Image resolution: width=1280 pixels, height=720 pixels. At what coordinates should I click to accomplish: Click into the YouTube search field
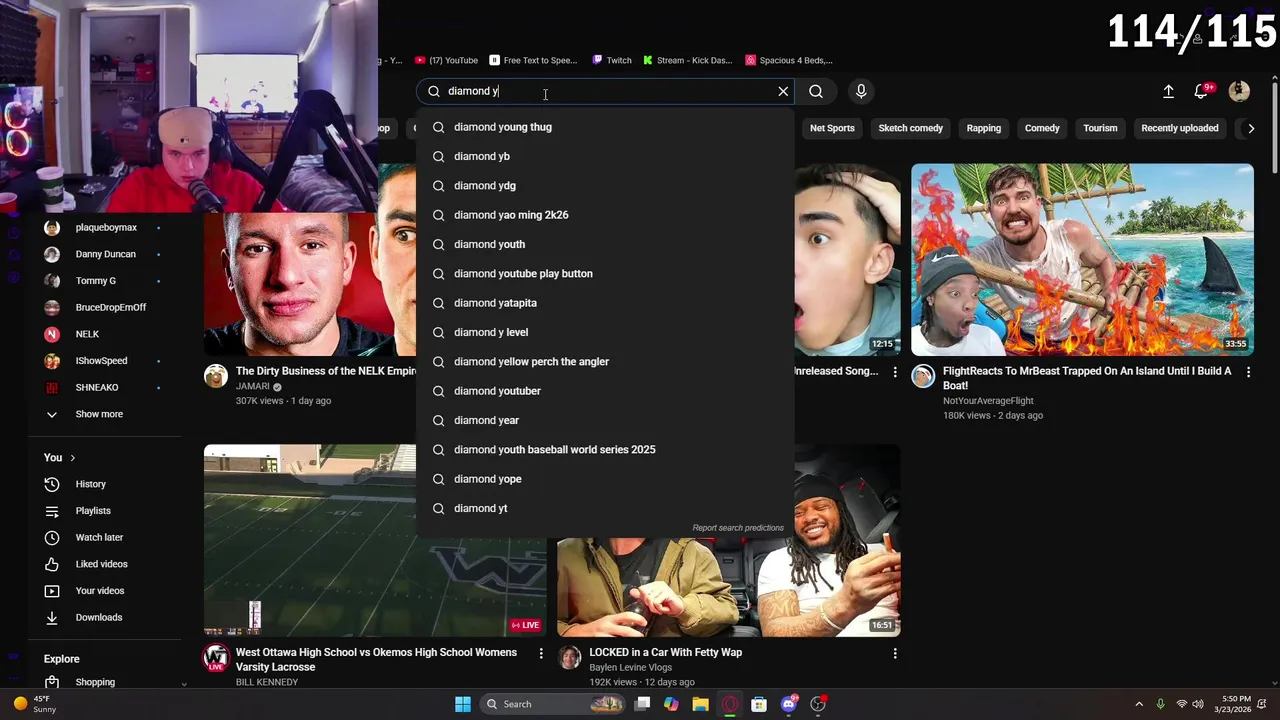605,91
